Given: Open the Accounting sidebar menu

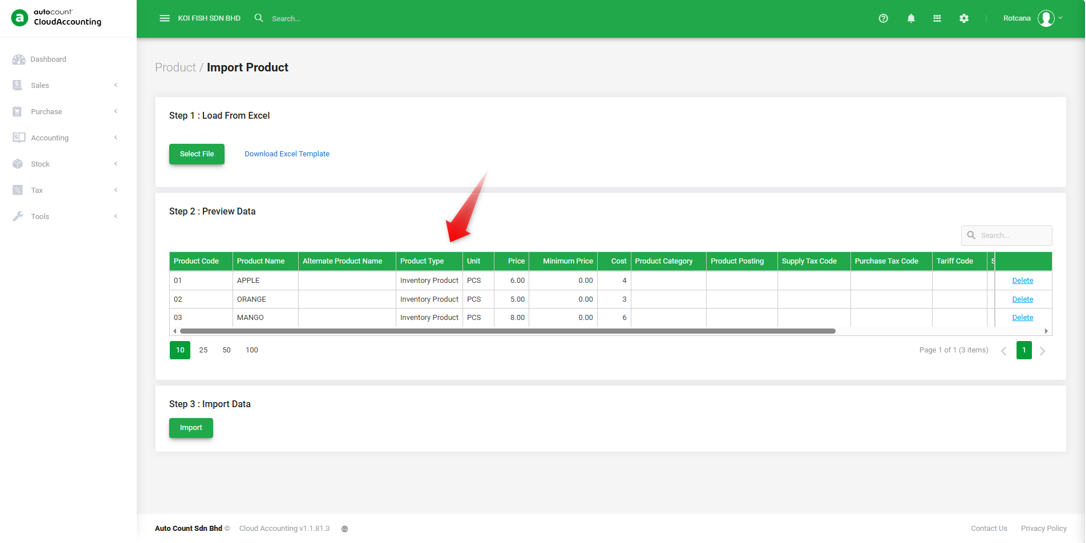Looking at the screenshot, I should [64, 138].
